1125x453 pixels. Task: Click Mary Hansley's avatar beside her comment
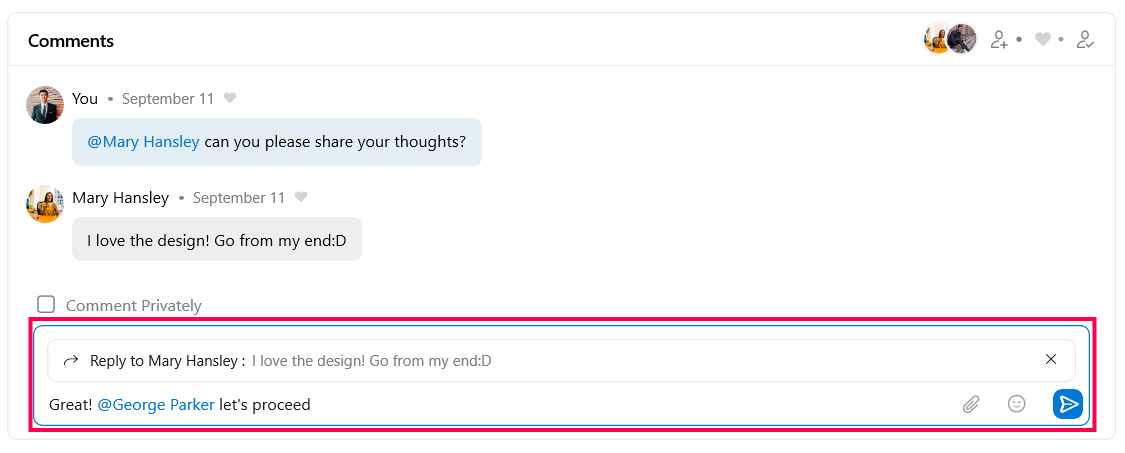coord(45,204)
